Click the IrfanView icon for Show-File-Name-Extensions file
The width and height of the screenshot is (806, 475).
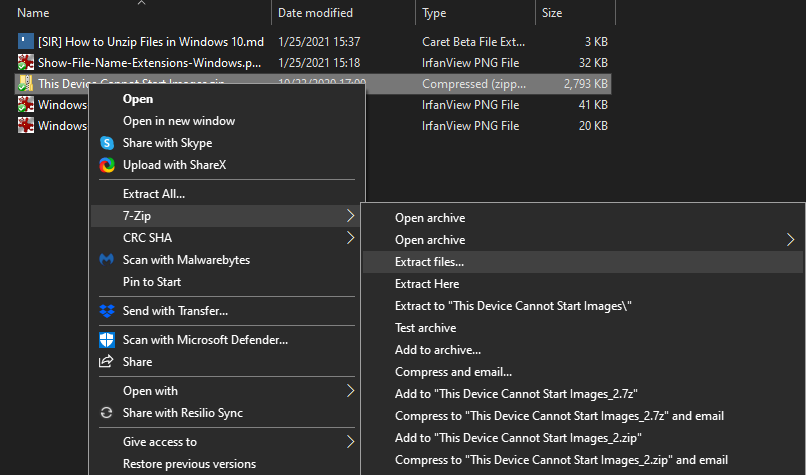click(26, 62)
